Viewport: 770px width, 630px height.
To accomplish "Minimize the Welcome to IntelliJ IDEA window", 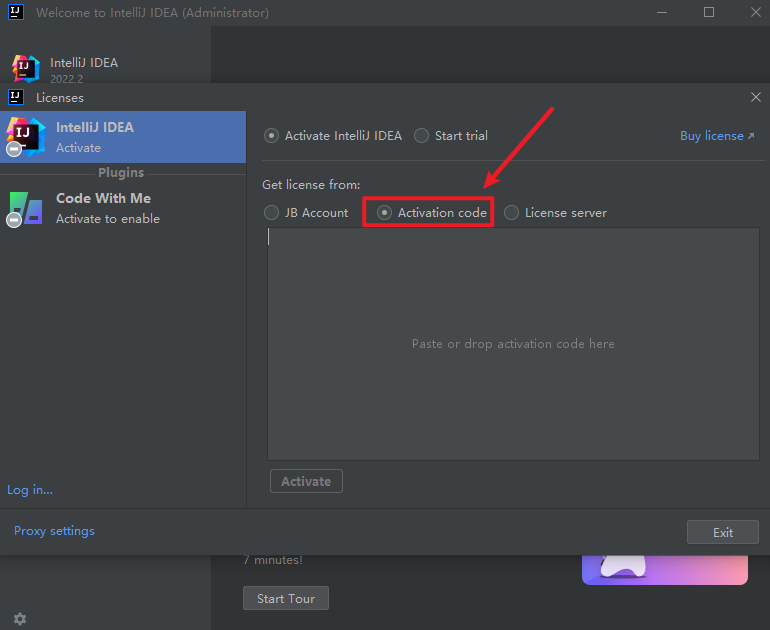I will [x=661, y=12].
